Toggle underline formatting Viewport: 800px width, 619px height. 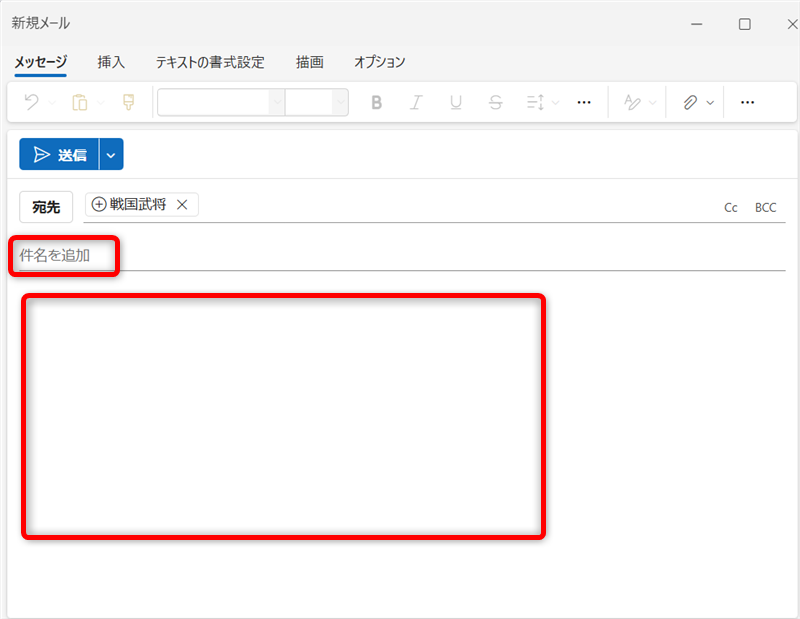456,102
